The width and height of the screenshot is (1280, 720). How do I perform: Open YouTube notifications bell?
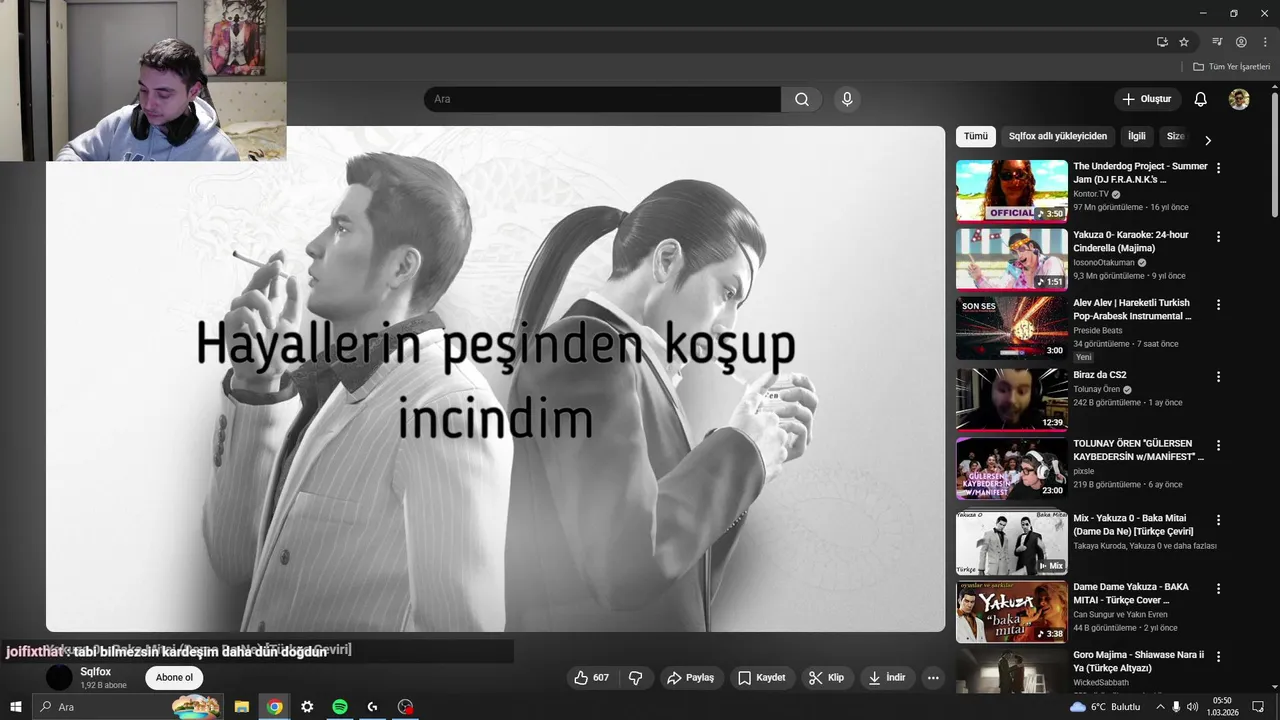pos(1201,99)
